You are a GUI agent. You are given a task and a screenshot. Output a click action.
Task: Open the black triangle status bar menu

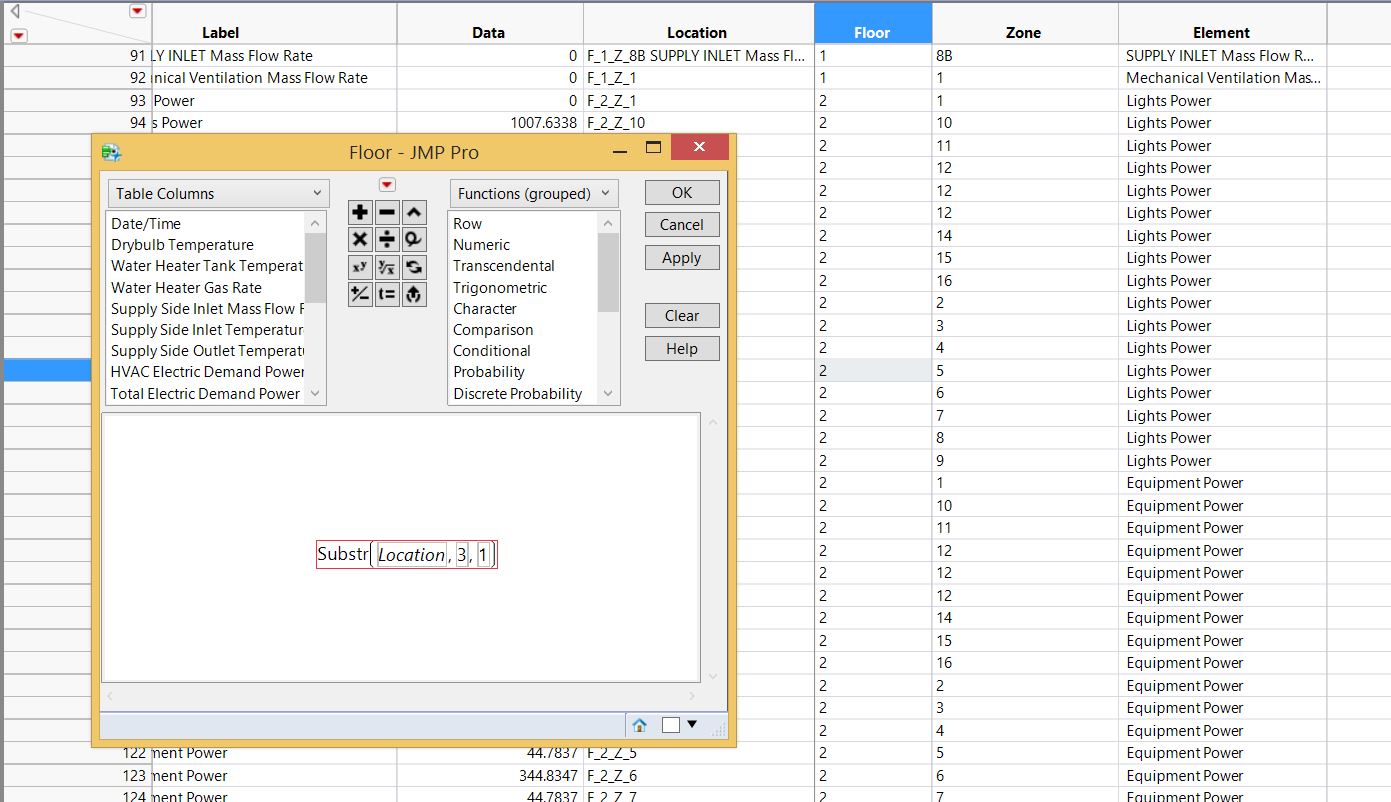pyautogui.click(x=692, y=724)
